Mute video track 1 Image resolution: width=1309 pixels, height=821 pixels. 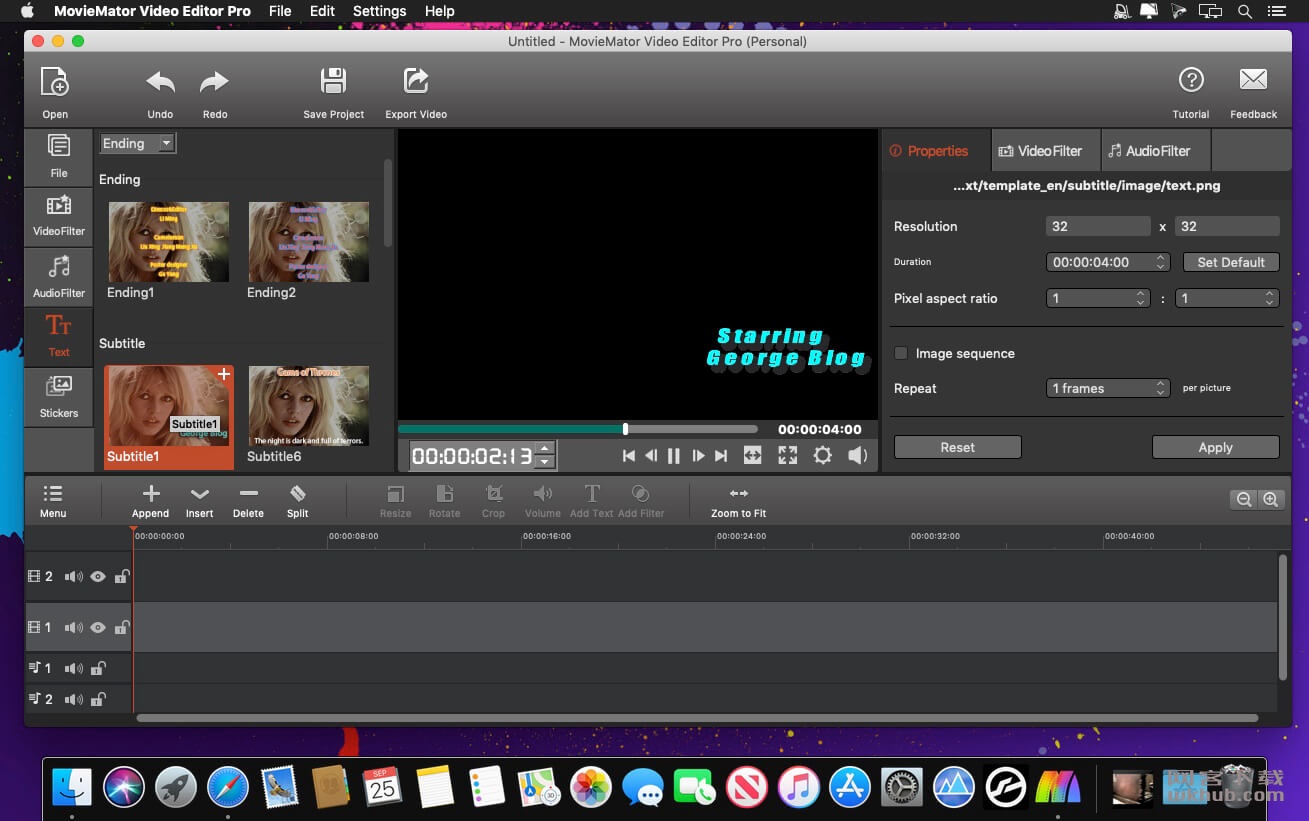point(74,628)
